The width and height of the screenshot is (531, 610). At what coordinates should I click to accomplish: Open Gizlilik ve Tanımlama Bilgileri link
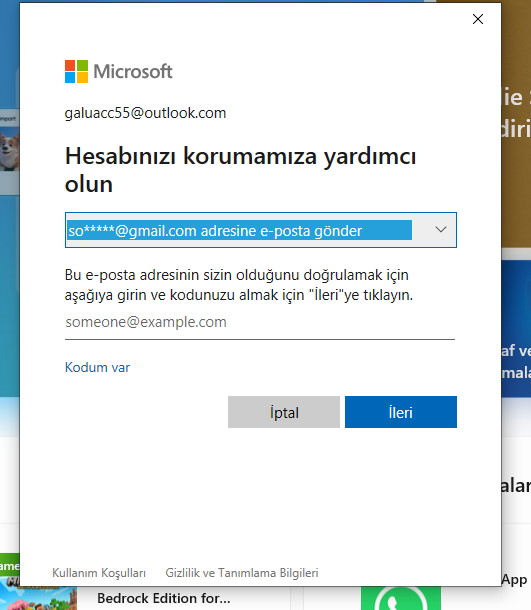[x=242, y=573]
